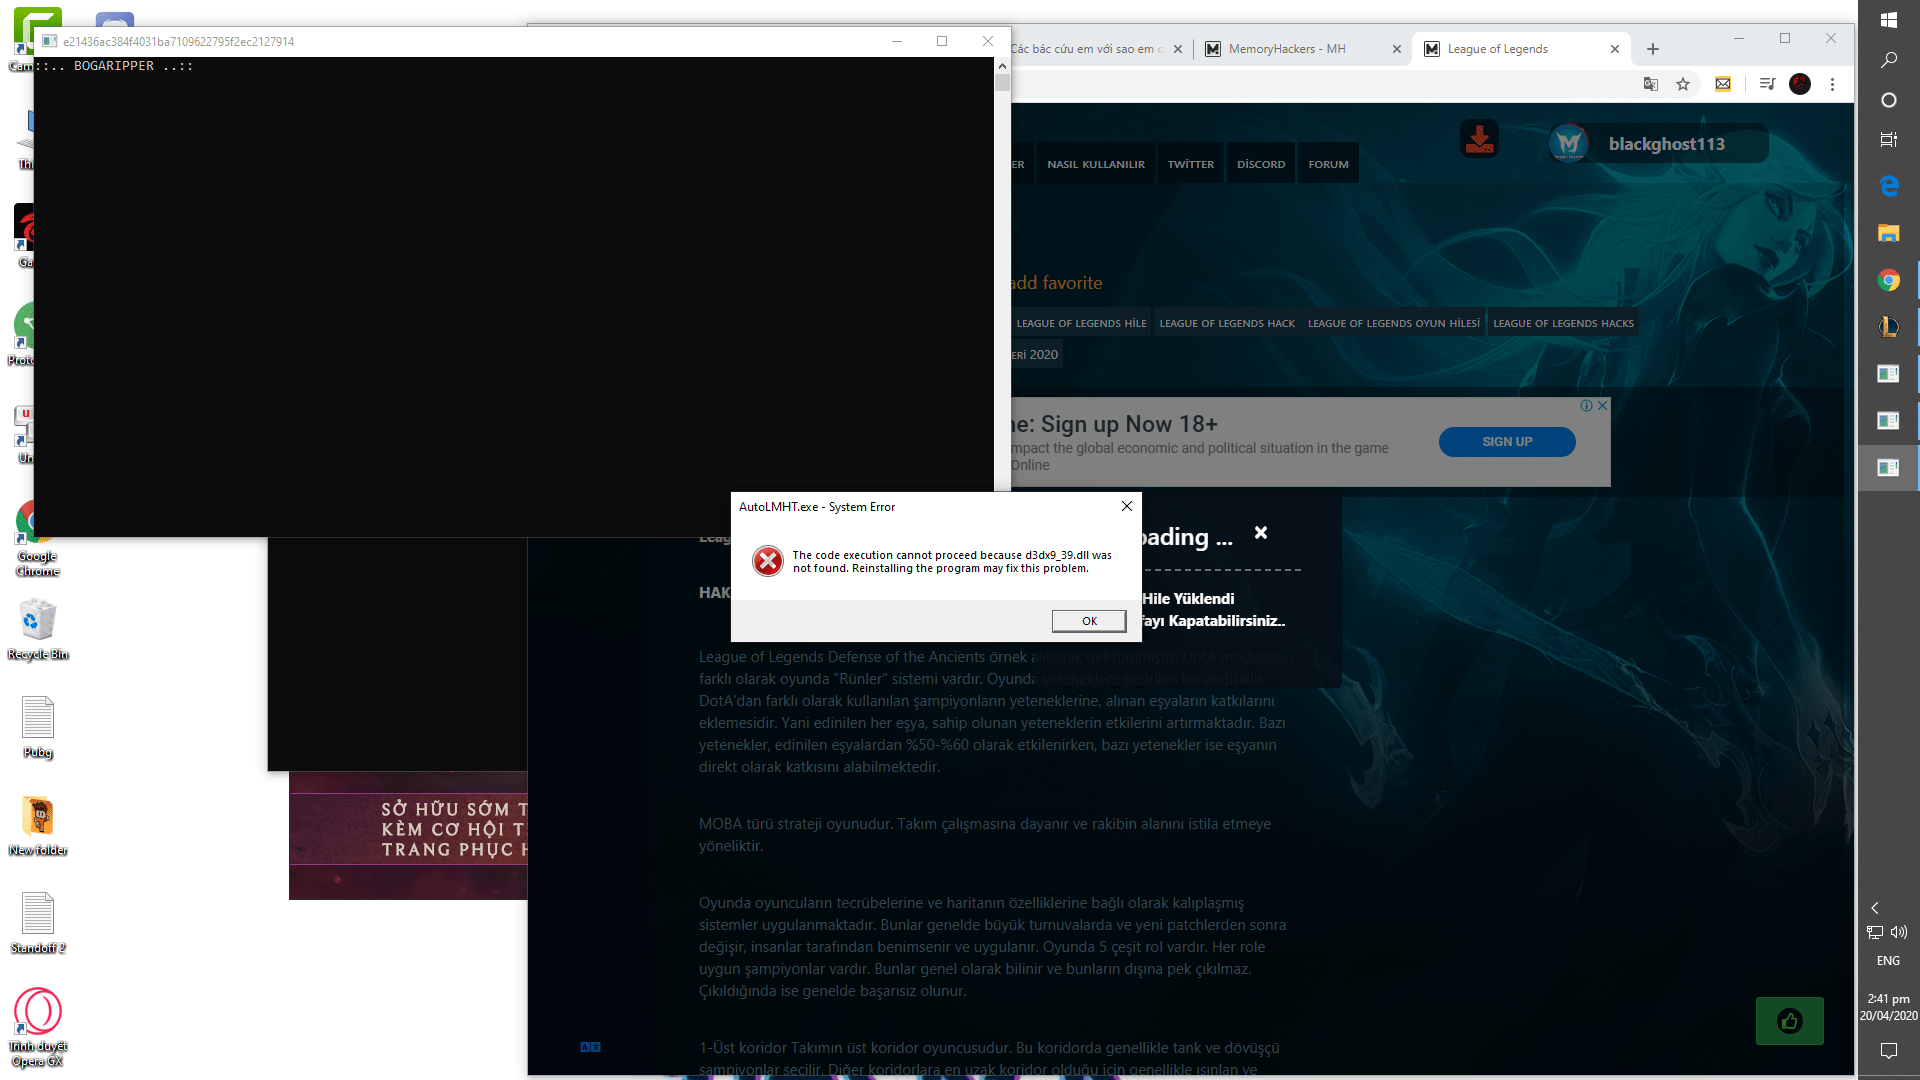Open the Chrome three-dot menu
Viewport: 1920px width, 1080px height.
(1832, 84)
